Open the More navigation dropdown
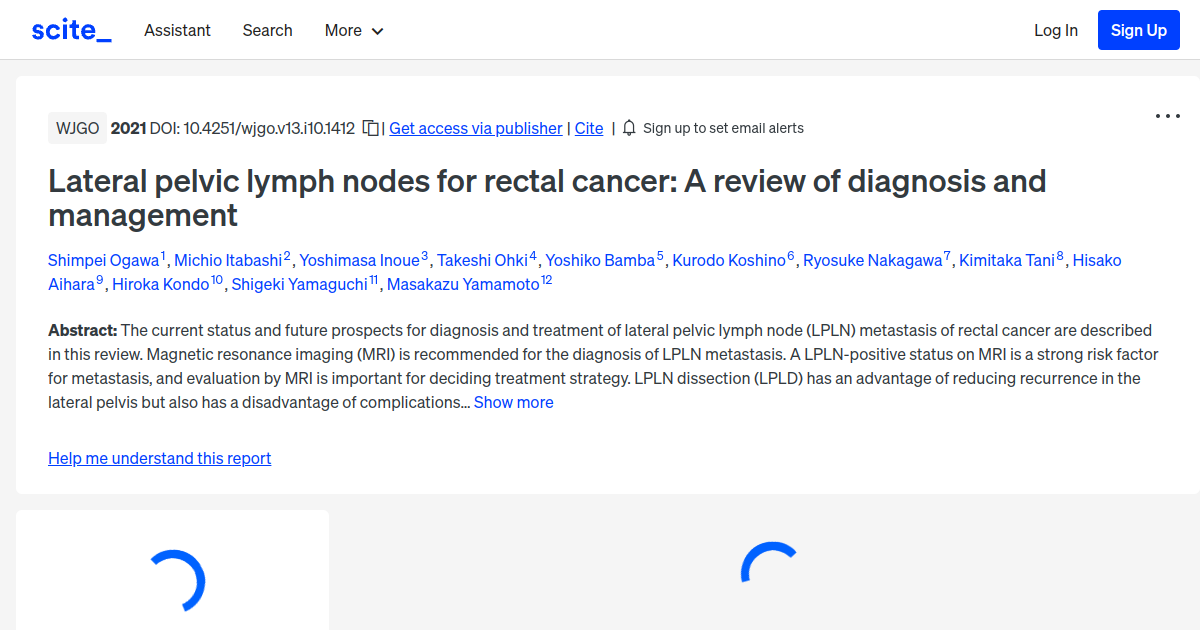The height and width of the screenshot is (630, 1200). point(353,30)
